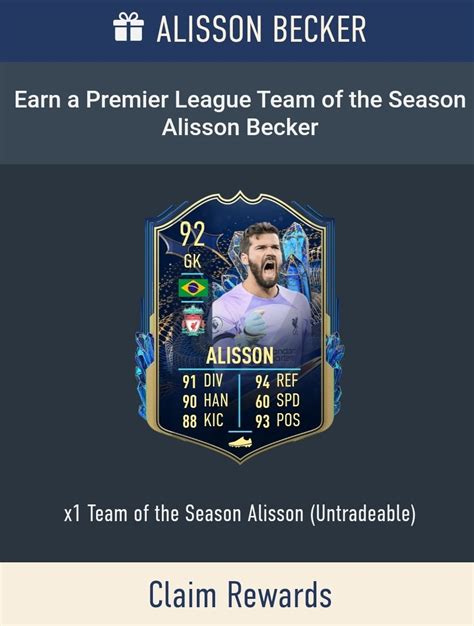
Task: Click the blue crystal on card's left edge
Action: (144, 374)
